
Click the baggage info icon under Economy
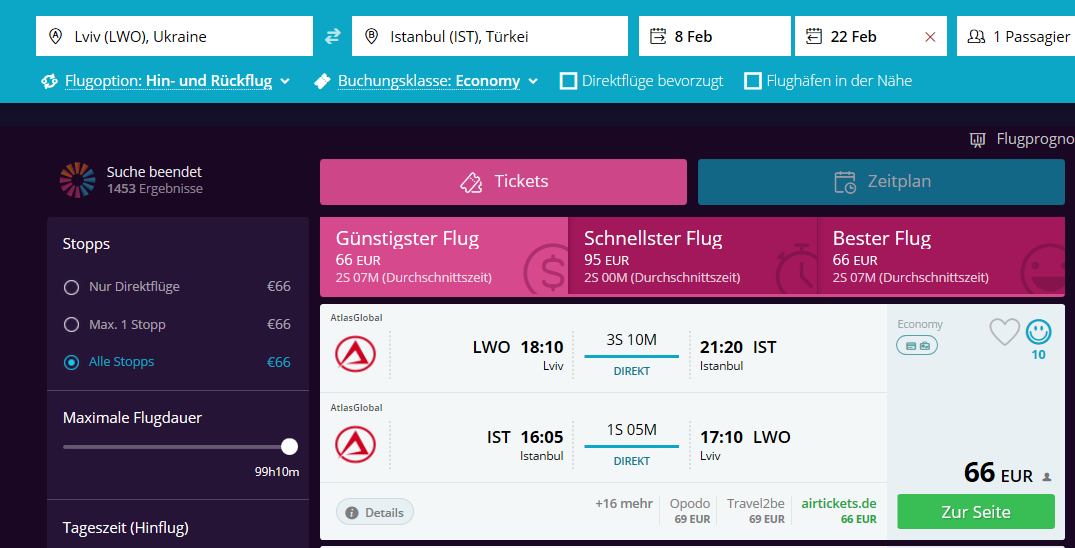(917, 346)
